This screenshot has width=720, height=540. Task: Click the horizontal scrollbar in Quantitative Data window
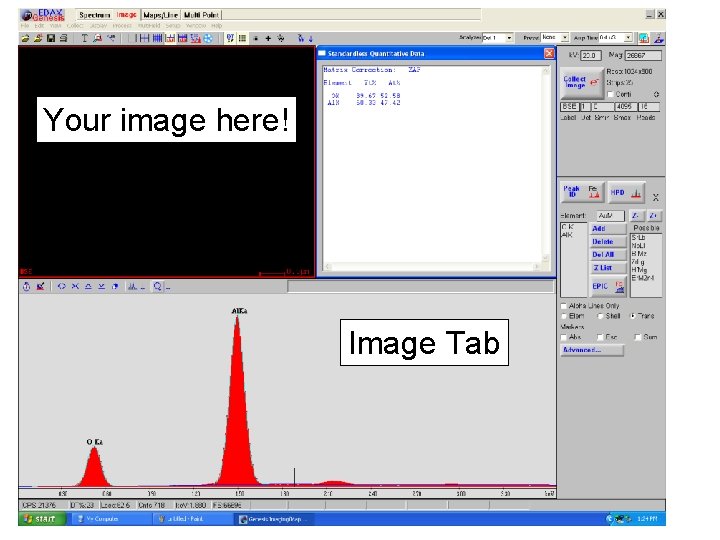[x=433, y=266]
